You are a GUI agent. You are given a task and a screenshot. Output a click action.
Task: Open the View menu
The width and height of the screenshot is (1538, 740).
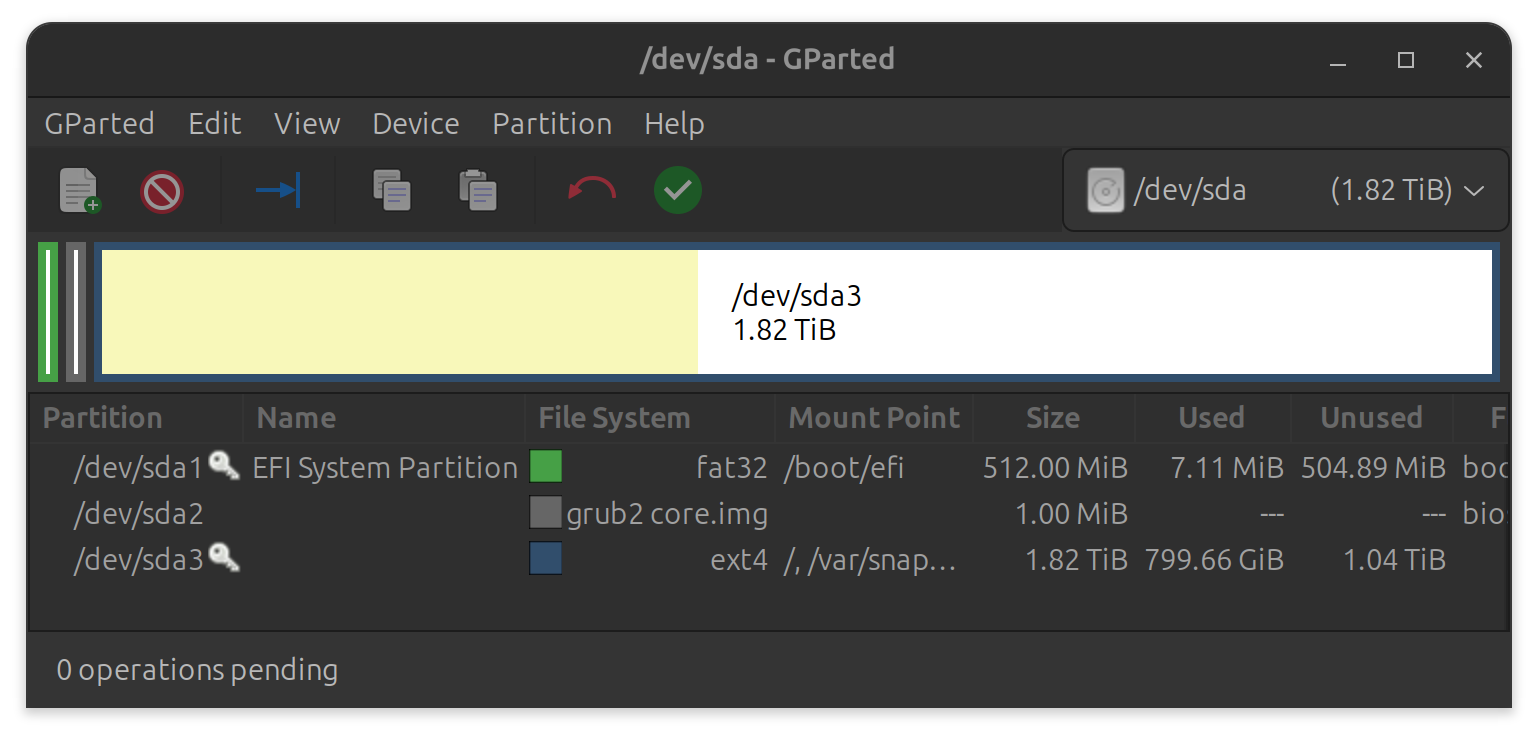307,124
